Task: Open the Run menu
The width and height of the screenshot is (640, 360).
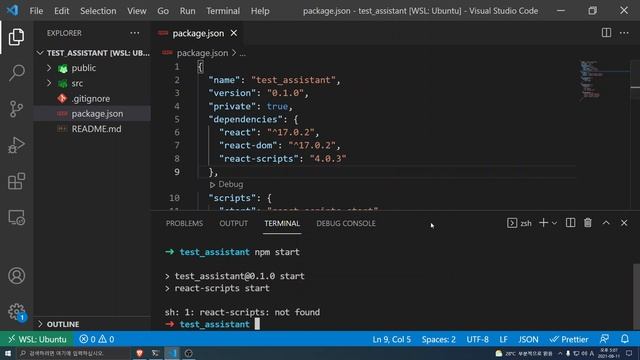Action: click(187, 11)
